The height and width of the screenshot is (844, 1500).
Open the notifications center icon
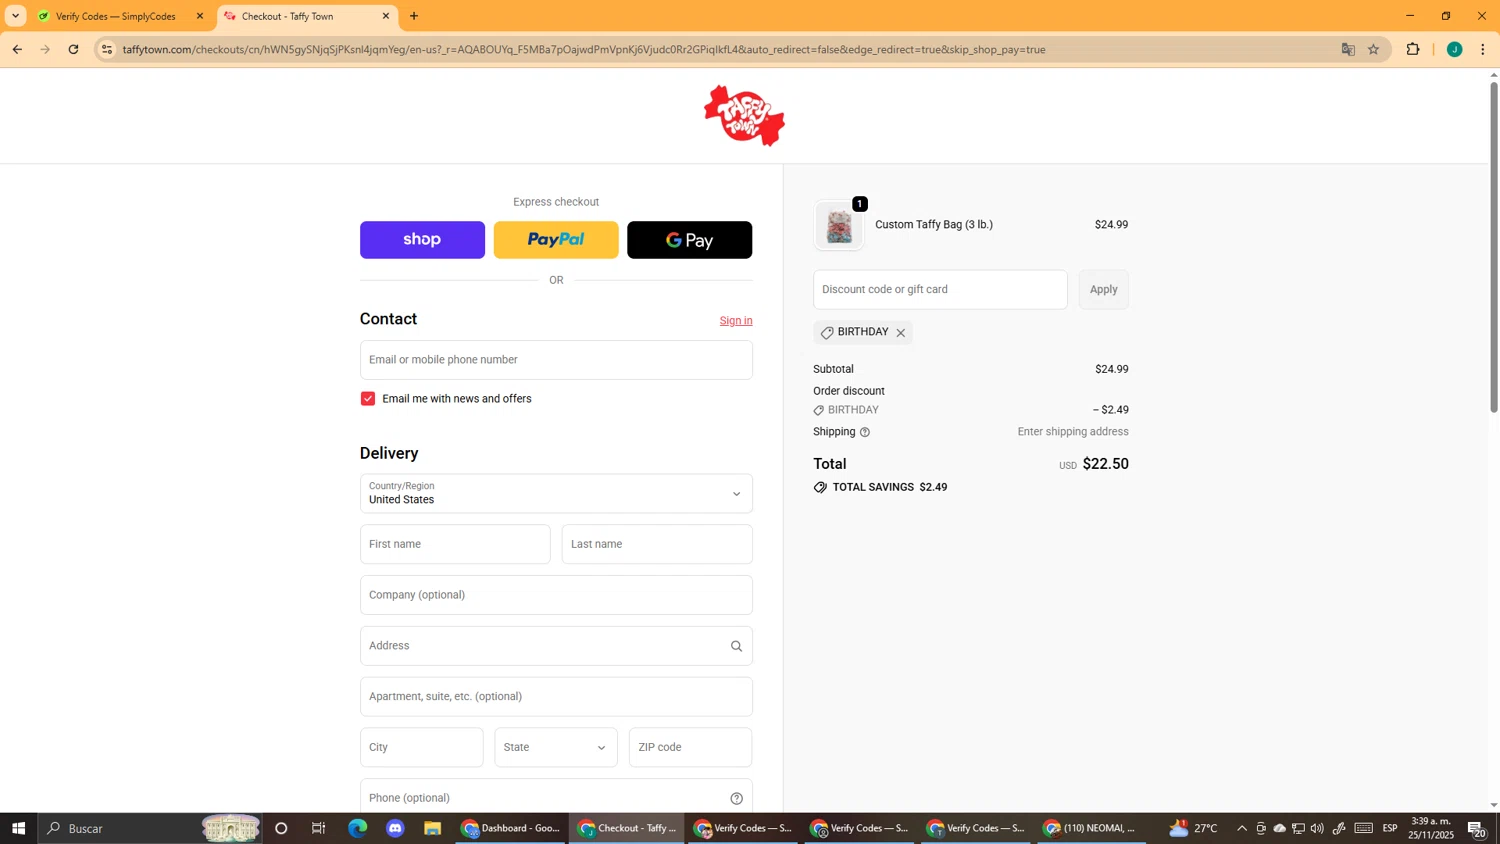point(1477,828)
